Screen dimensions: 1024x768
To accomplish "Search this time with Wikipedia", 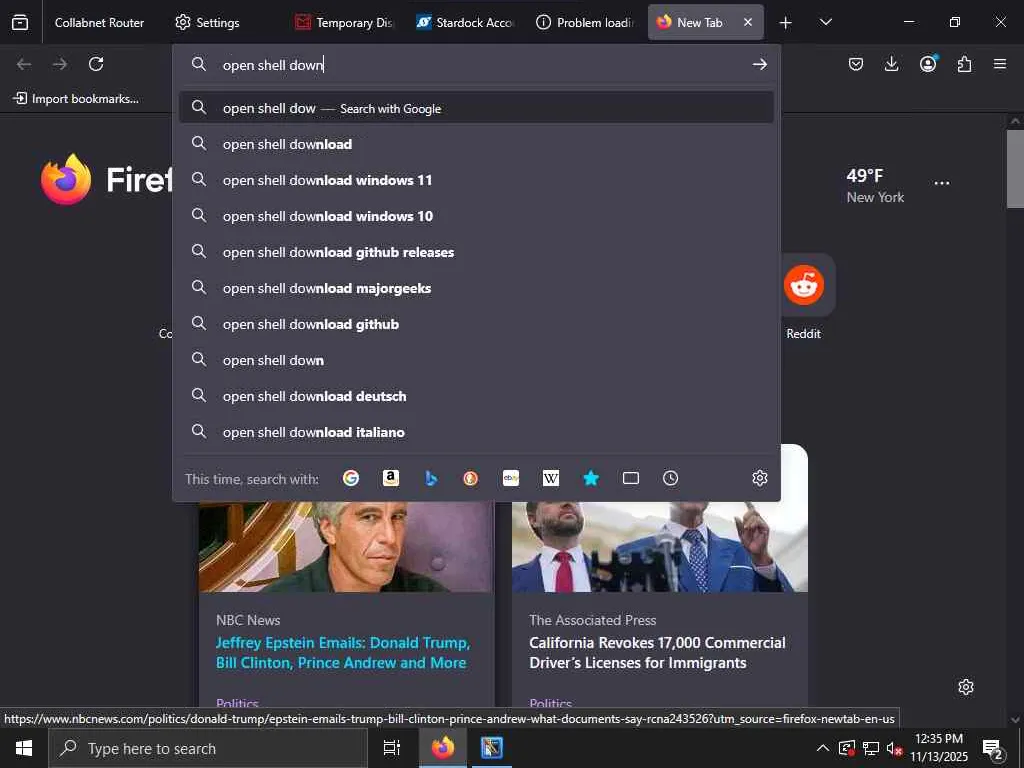I will [x=551, y=478].
